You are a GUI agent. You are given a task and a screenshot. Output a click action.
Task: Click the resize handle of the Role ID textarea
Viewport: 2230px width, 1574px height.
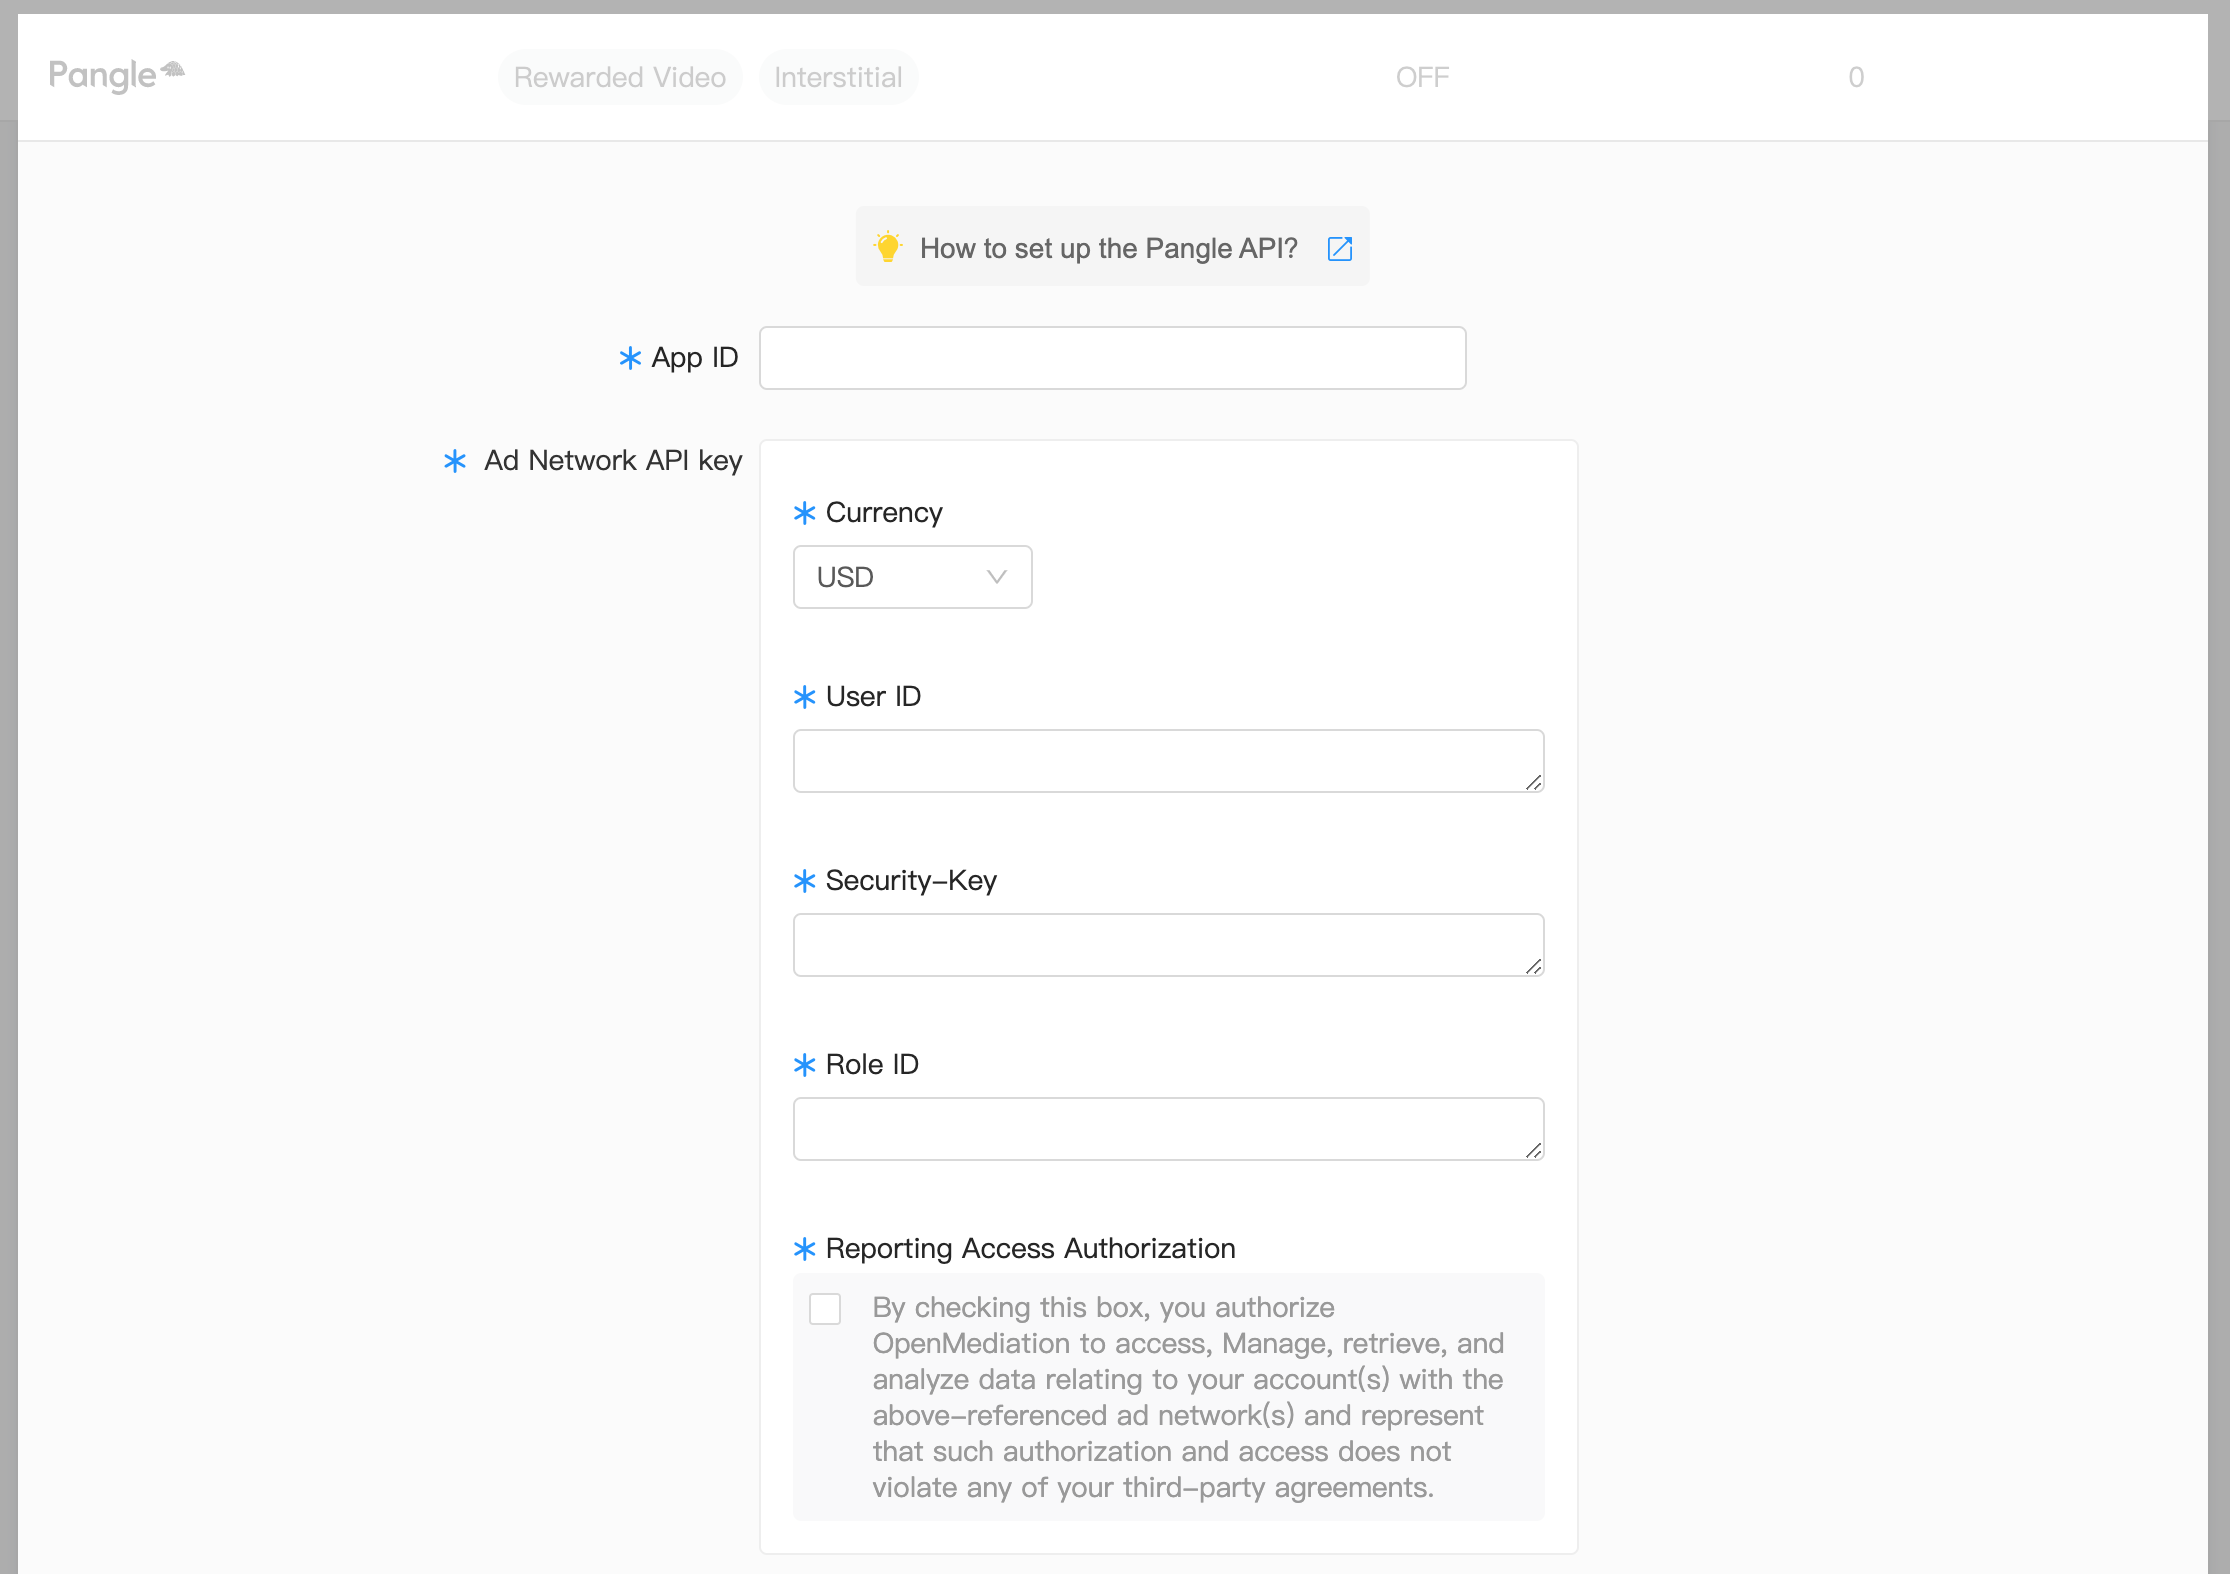pyautogui.click(x=1534, y=1152)
